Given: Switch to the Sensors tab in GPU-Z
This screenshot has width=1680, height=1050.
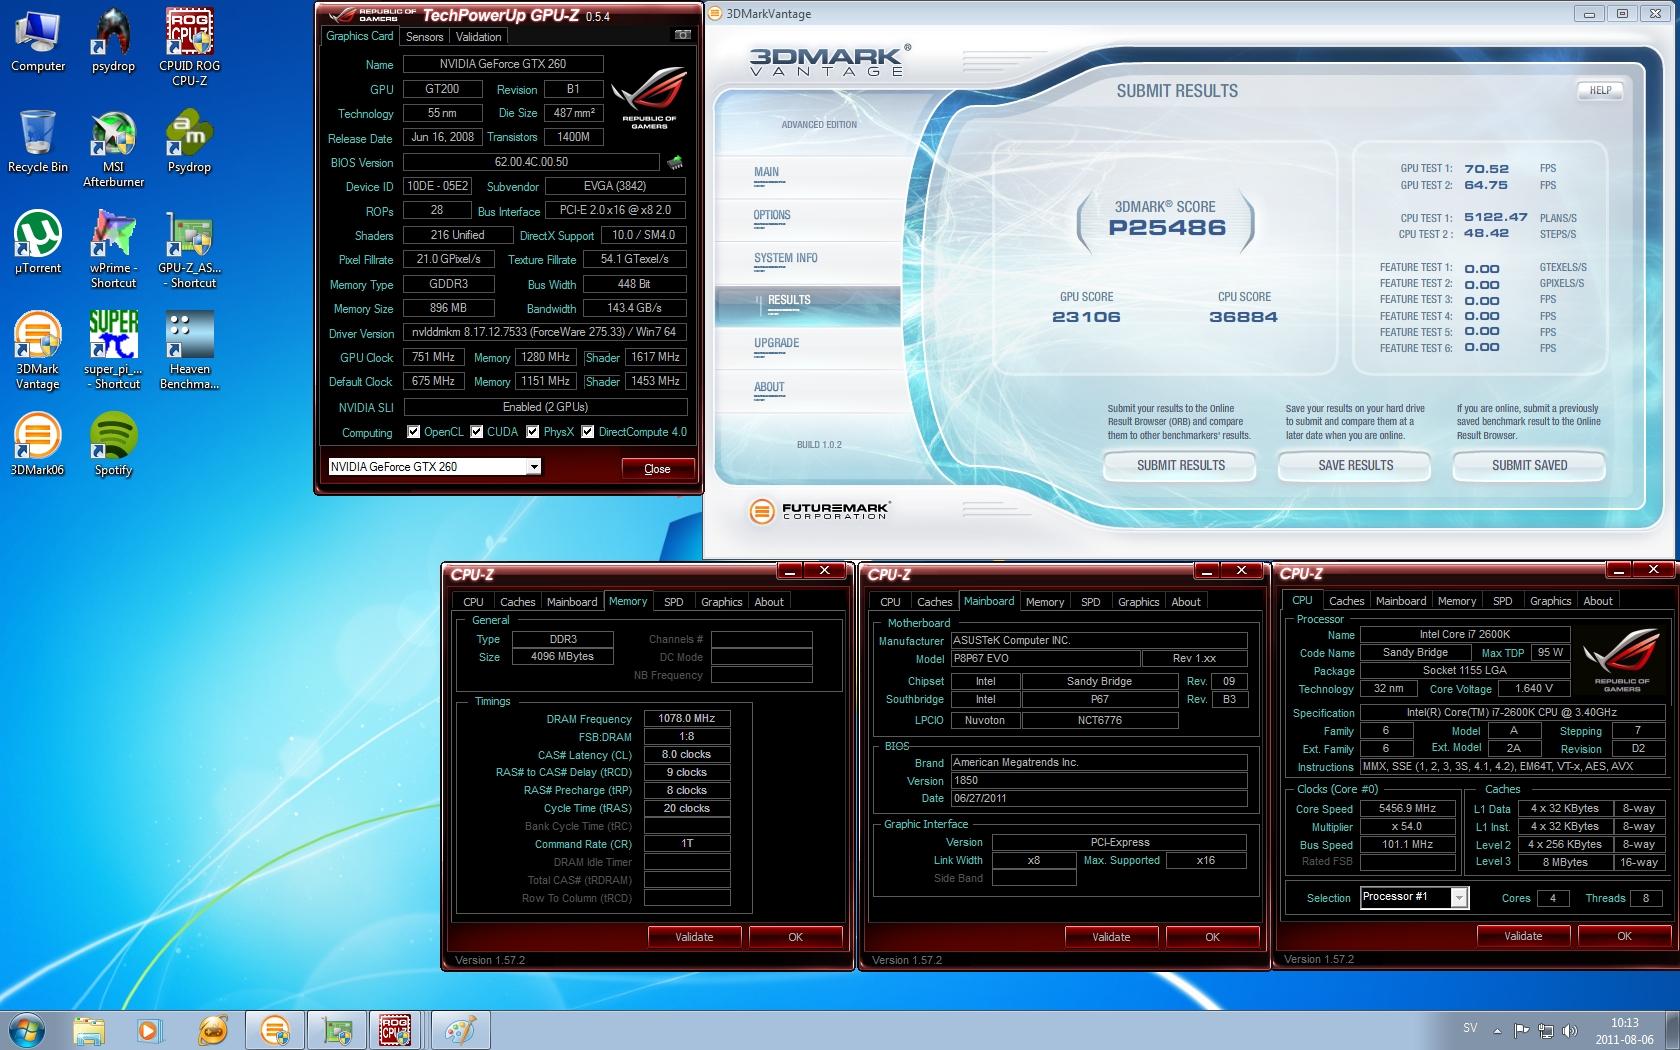Looking at the screenshot, I should [x=424, y=37].
